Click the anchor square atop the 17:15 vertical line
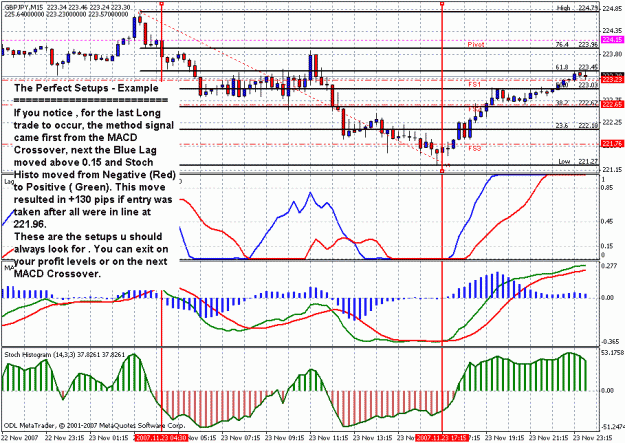The height and width of the screenshot is (443, 625). (442, 3)
